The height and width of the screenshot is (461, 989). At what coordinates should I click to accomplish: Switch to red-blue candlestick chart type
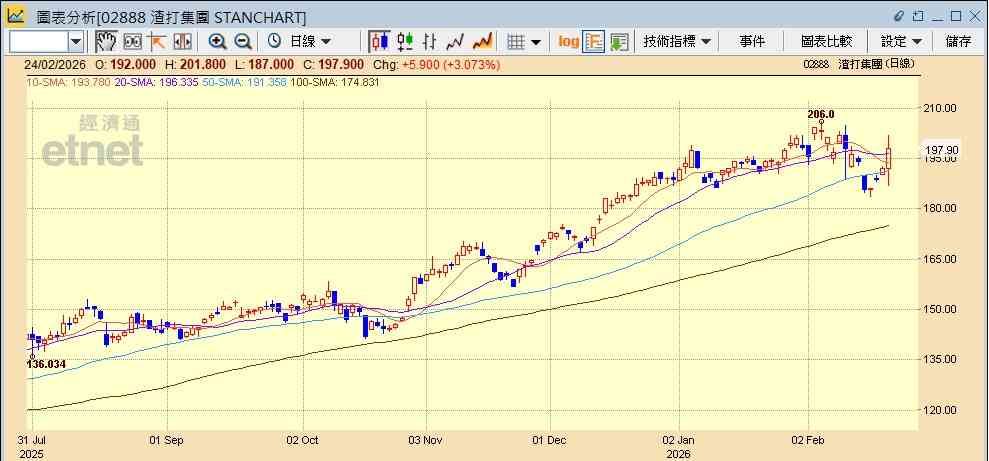click(x=380, y=42)
